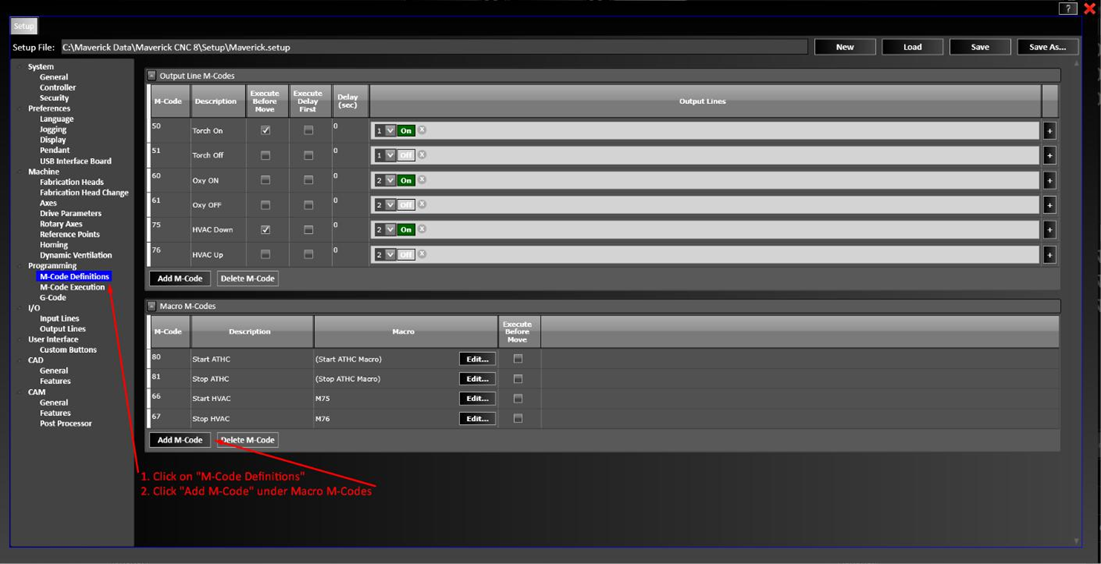Toggle Execute Delay First for Torch On
The image size is (1101, 564).
tap(308, 131)
